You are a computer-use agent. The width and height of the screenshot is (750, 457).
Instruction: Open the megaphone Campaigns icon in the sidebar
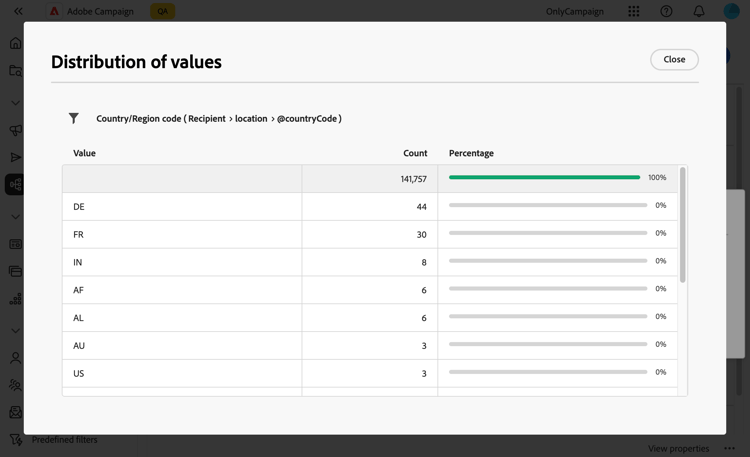15,130
